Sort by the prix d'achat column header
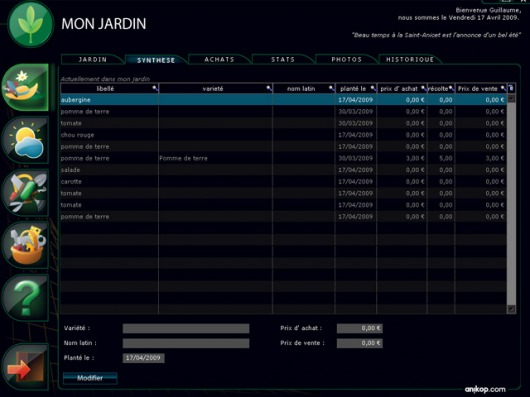530x397 pixels. (x=399, y=89)
